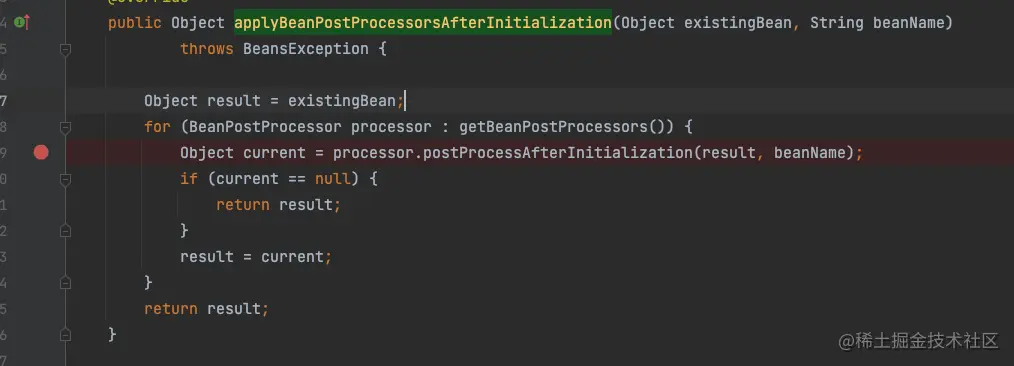Collapse method body at throws BeansException fold marker
Viewport: 1014px width, 366px height.
65,49
